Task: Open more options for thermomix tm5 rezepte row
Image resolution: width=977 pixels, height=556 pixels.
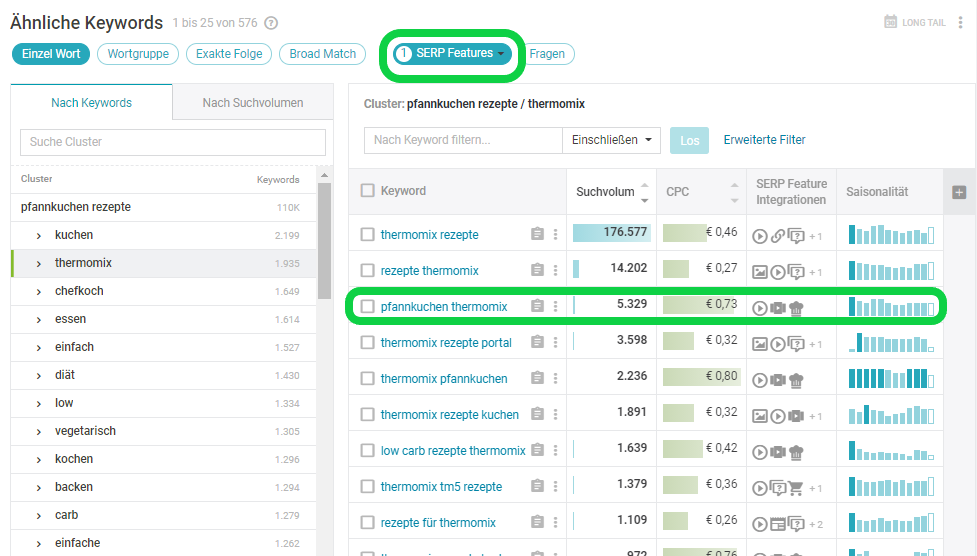Action: pyautogui.click(x=555, y=486)
